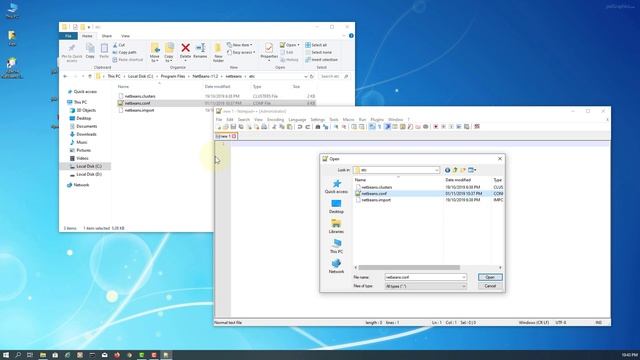The height and width of the screenshot is (360, 640).
Task: Select Network in Explorer navigation pane
Action: (x=81, y=185)
